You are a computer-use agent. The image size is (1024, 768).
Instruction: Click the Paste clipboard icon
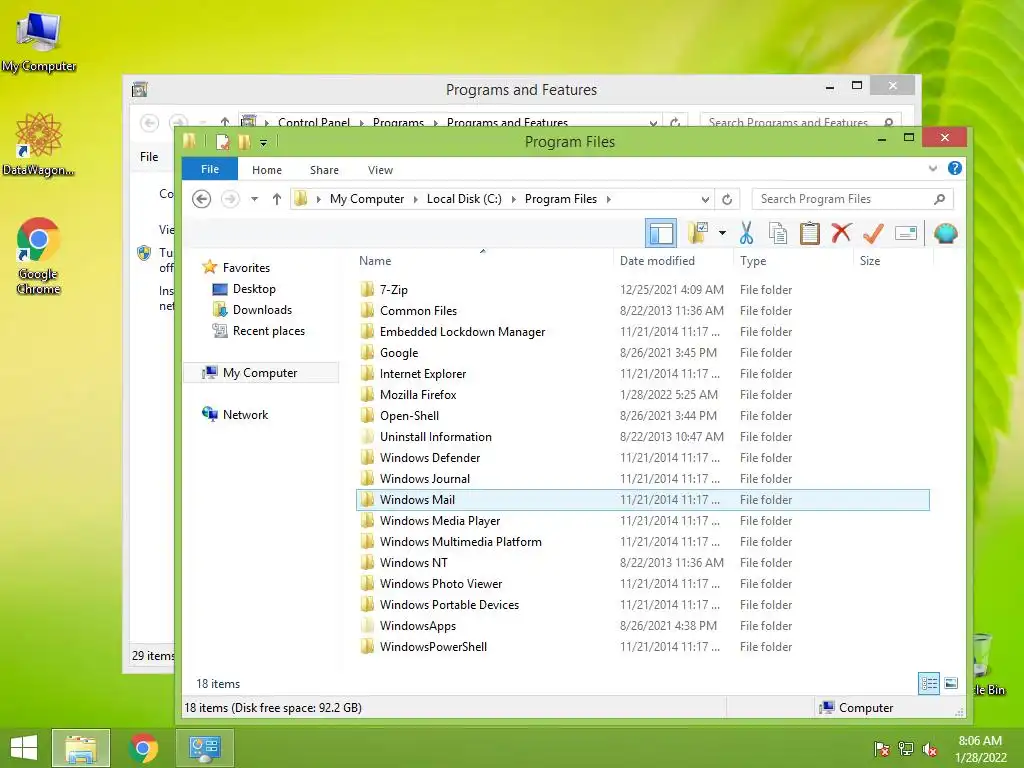pyautogui.click(x=810, y=233)
